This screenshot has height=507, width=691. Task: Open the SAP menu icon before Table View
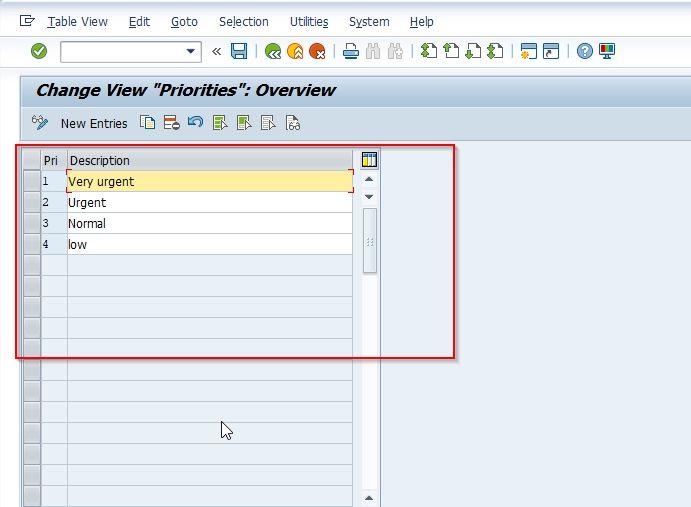(27, 21)
